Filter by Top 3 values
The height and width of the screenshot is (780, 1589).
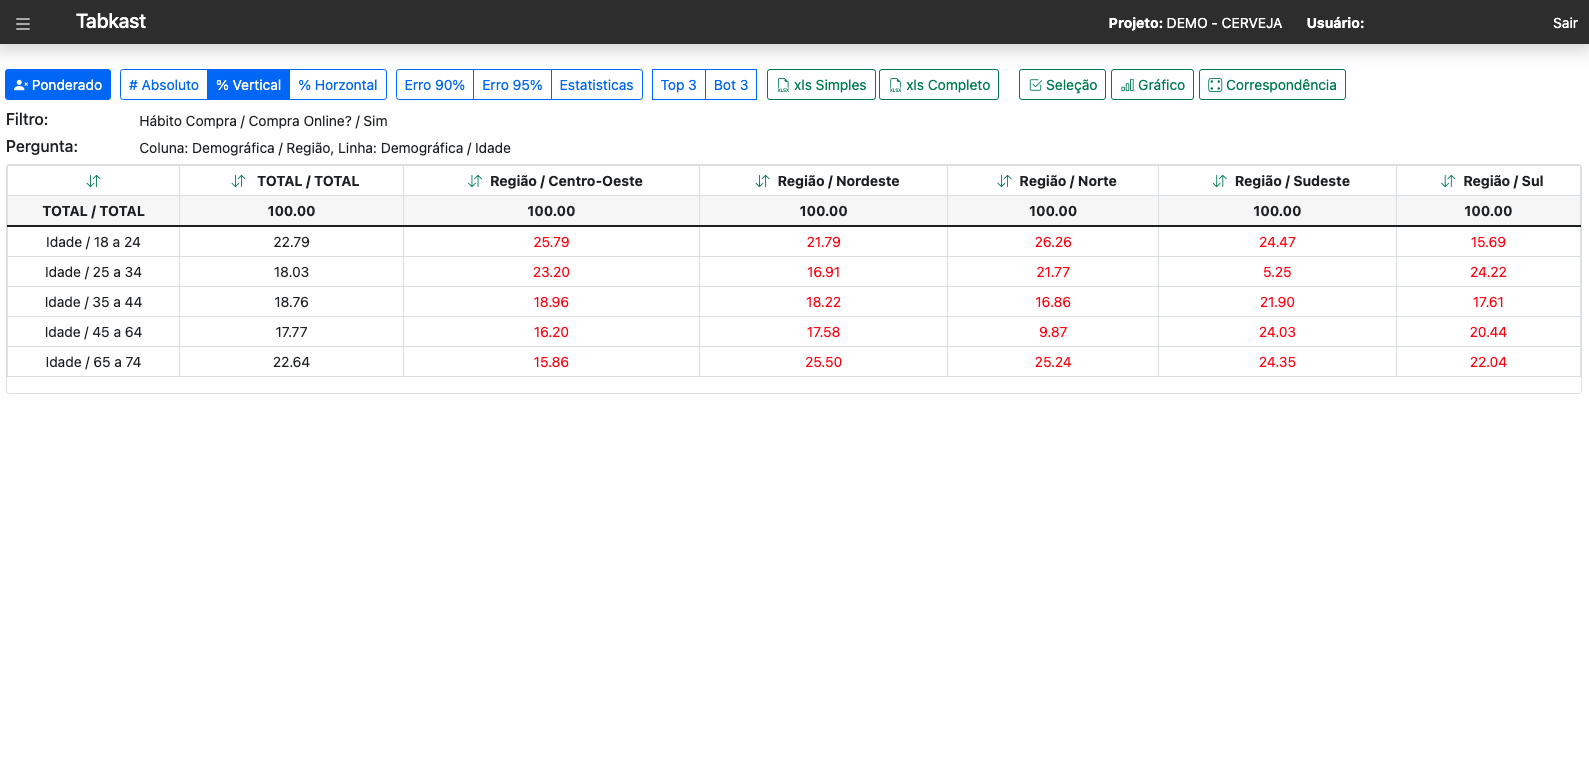[678, 85]
